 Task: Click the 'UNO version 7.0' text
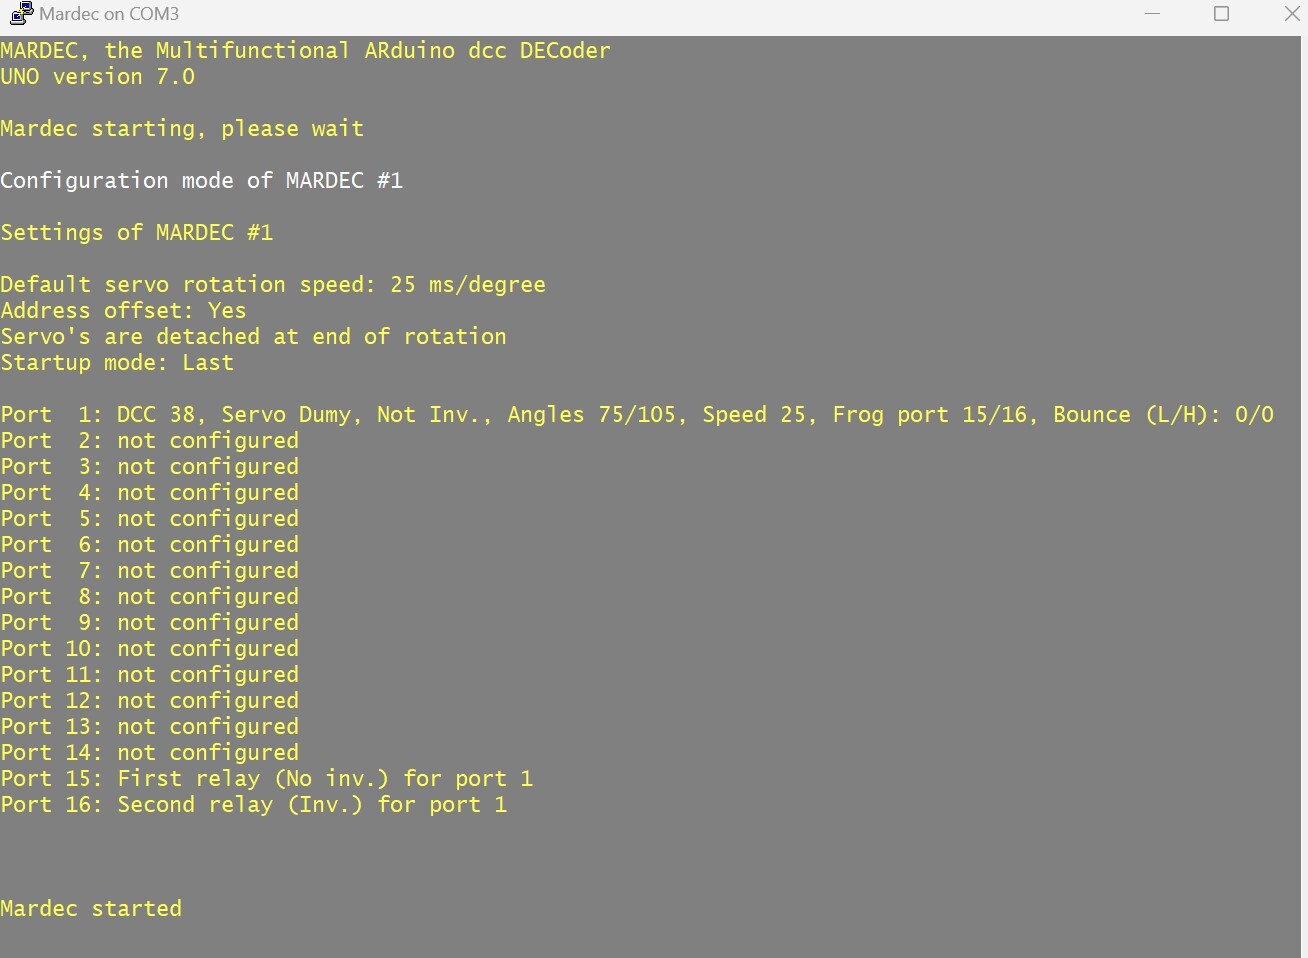(97, 77)
